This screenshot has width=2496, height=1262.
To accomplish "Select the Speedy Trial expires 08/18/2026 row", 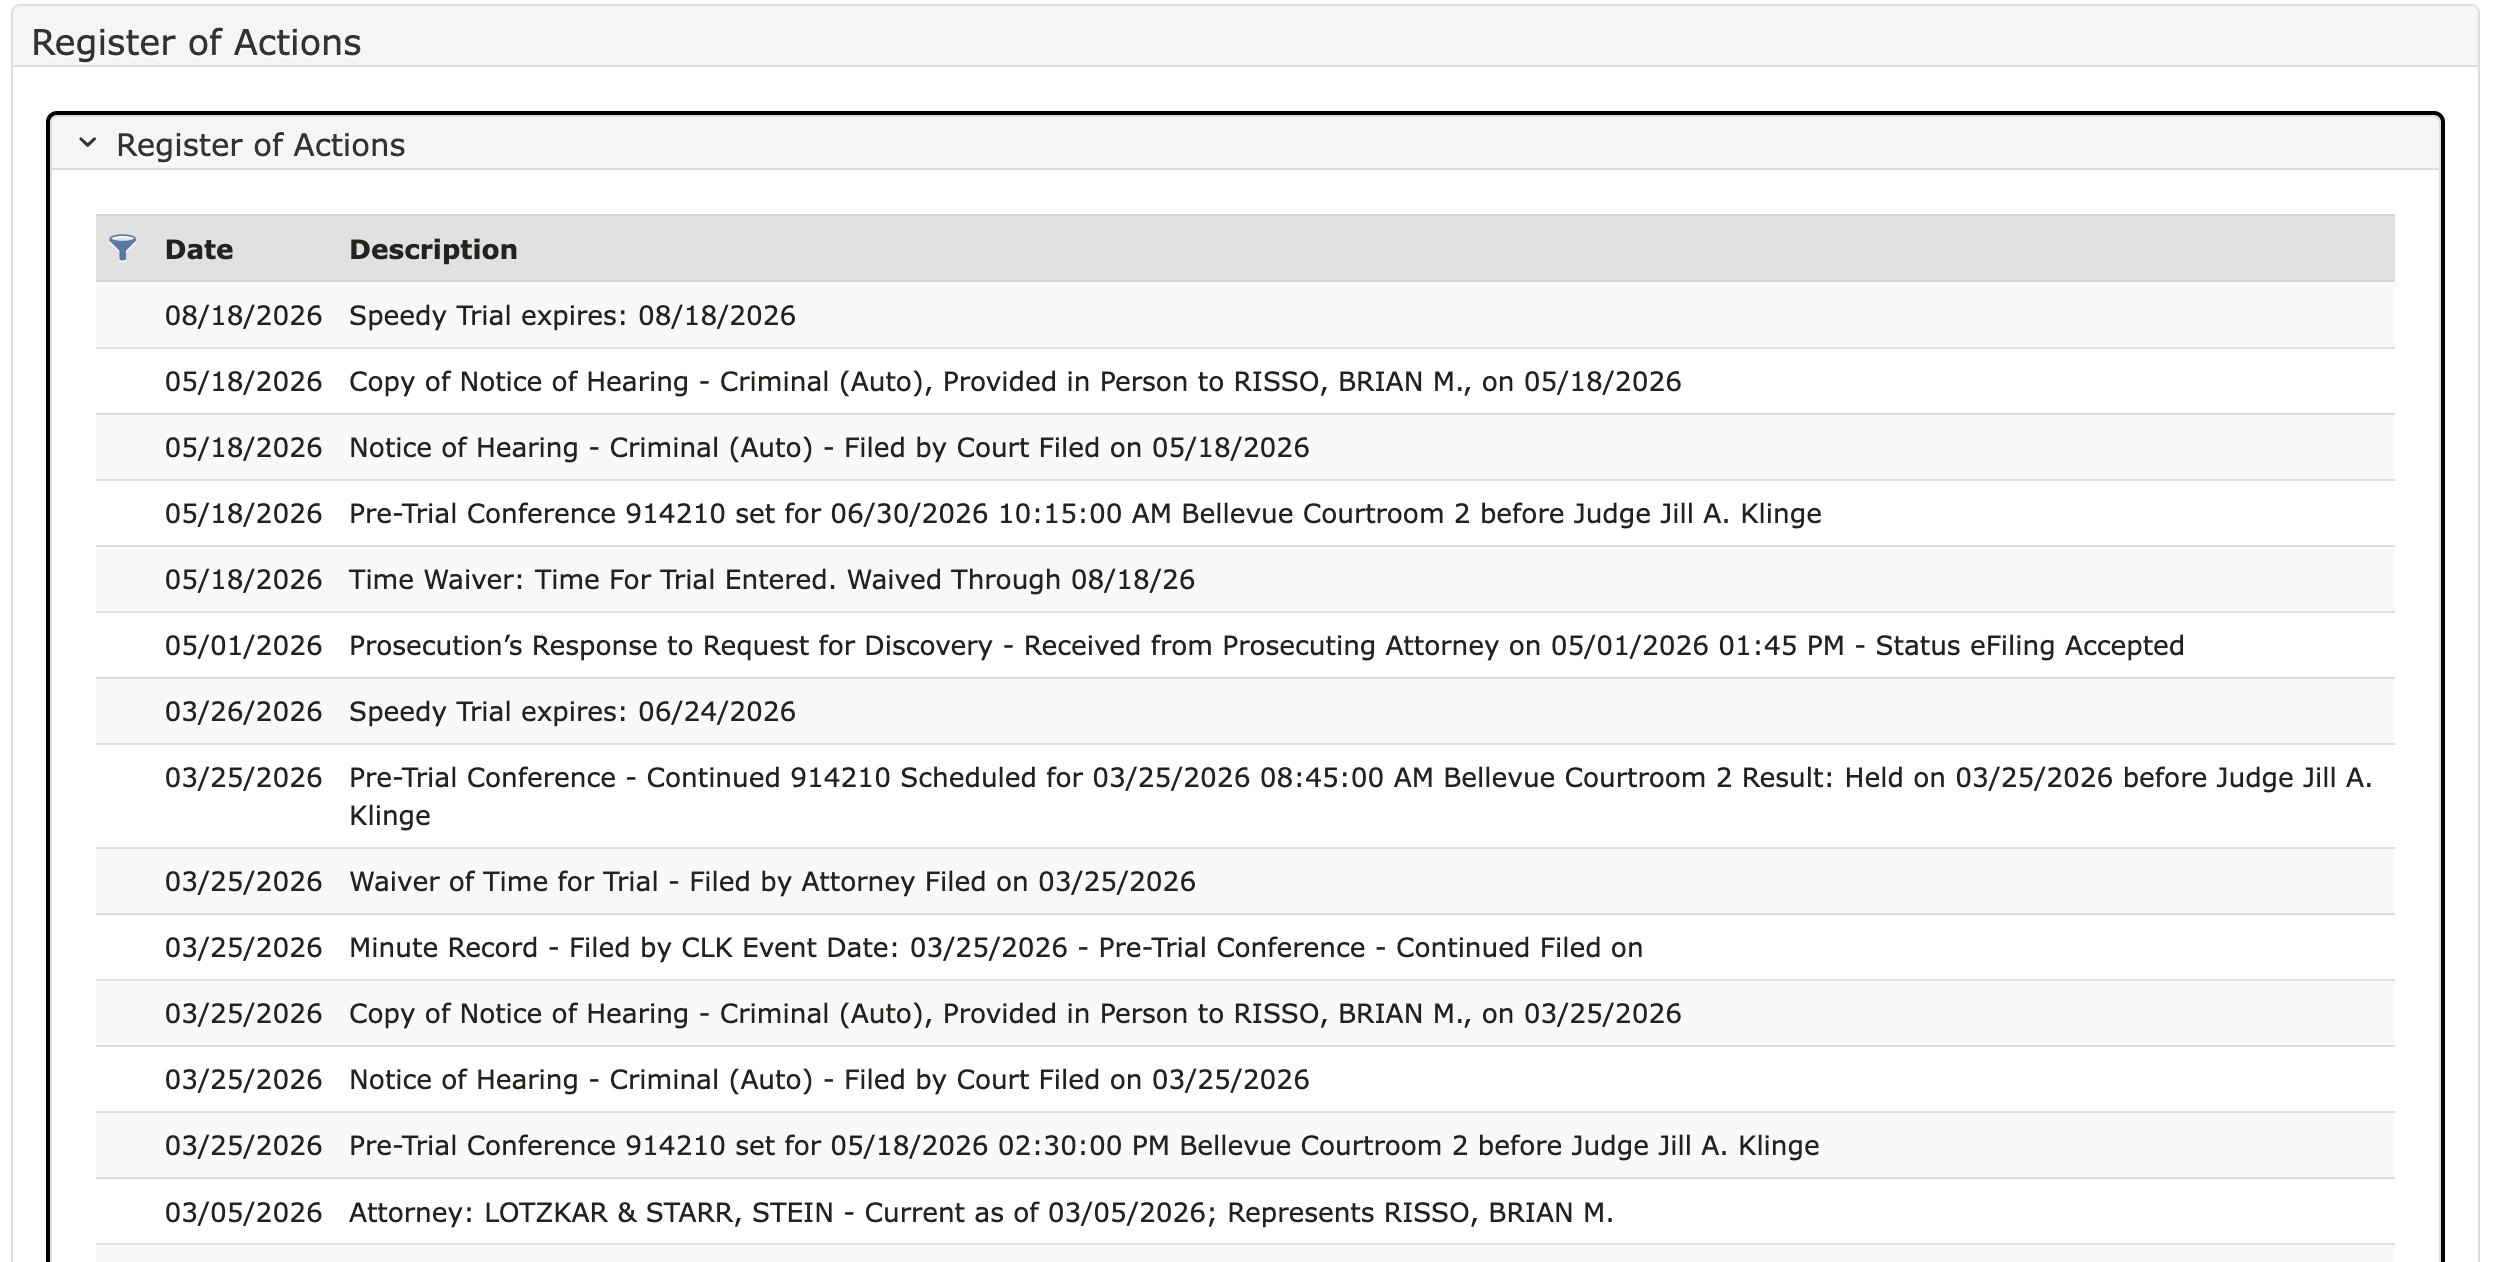I will click(1245, 315).
